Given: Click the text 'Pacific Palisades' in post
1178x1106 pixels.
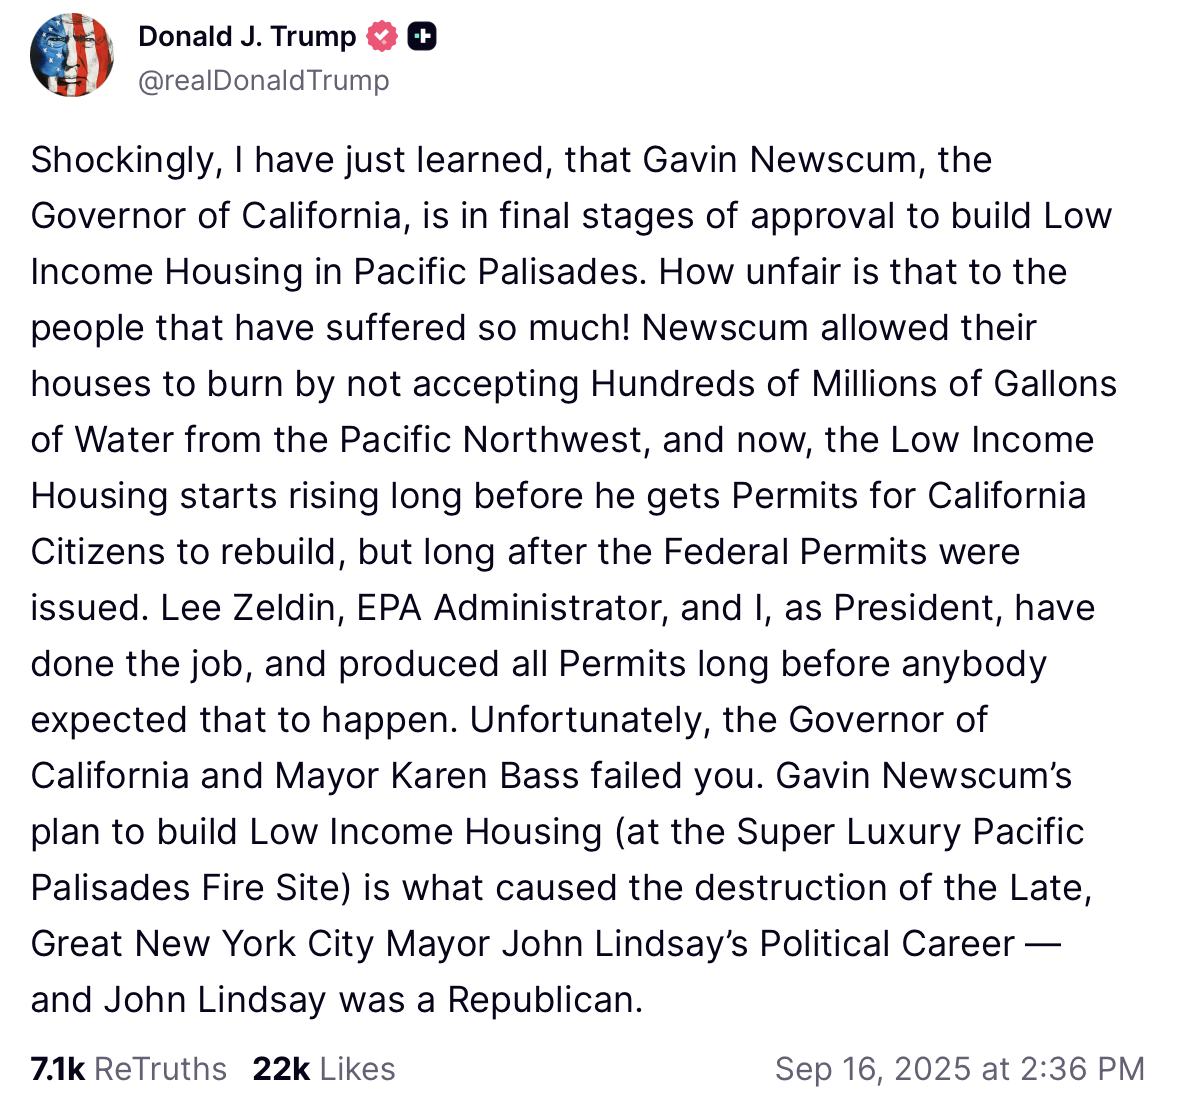Looking at the screenshot, I should coord(495,272).
